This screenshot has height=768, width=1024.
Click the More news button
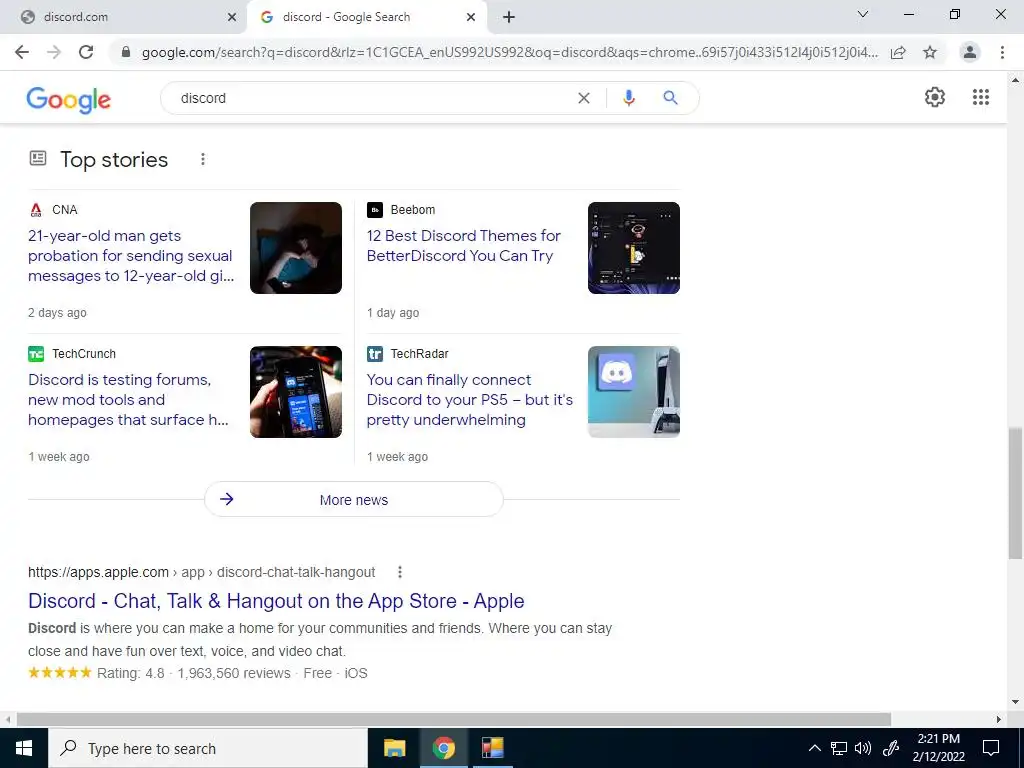click(x=354, y=500)
